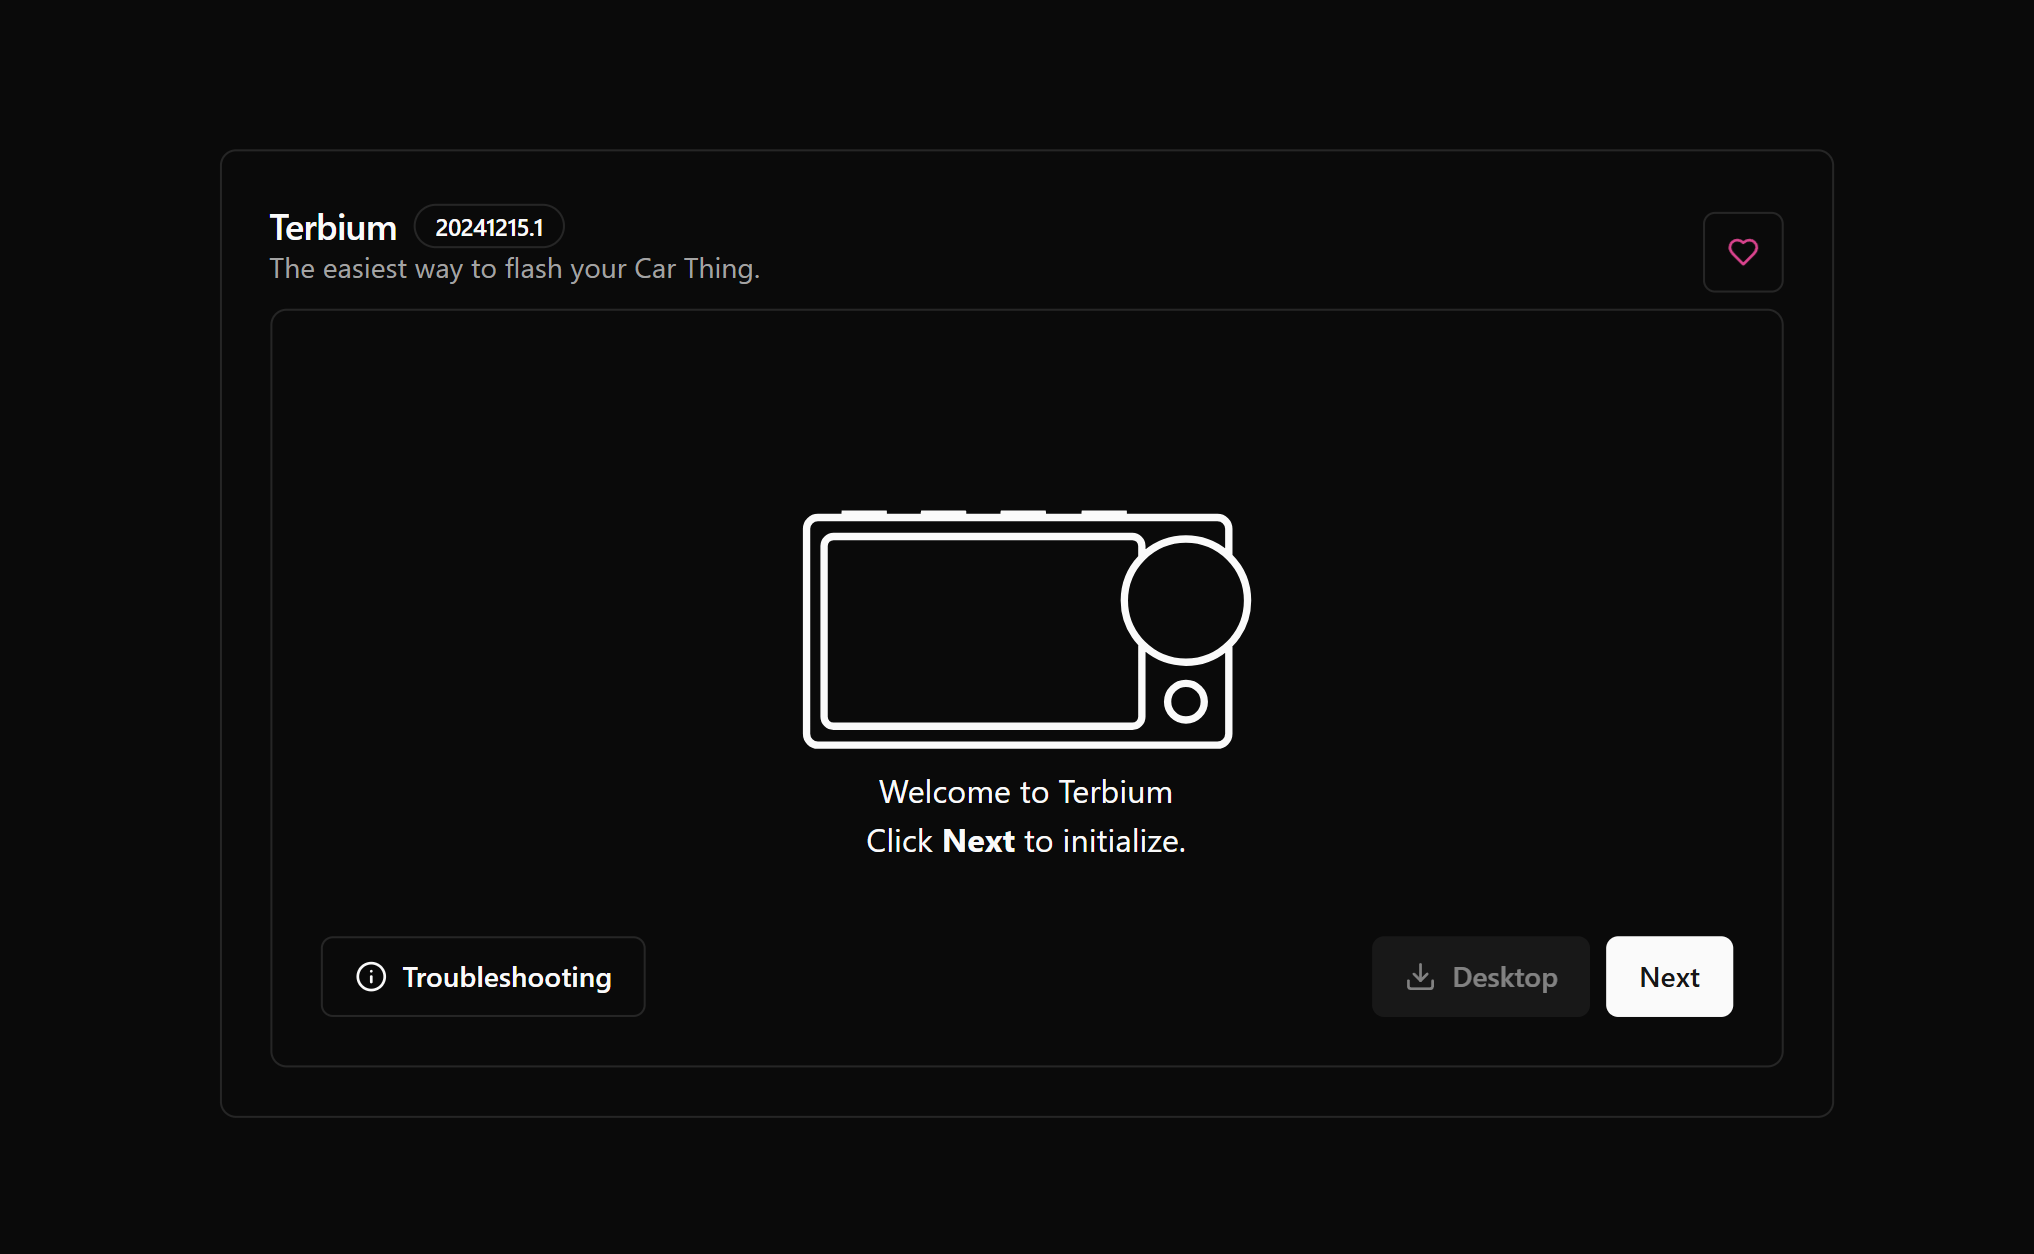Viewport: 2034px width, 1254px height.
Task: Click the Welcome to Terbium text
Action: pos(1025,792)
